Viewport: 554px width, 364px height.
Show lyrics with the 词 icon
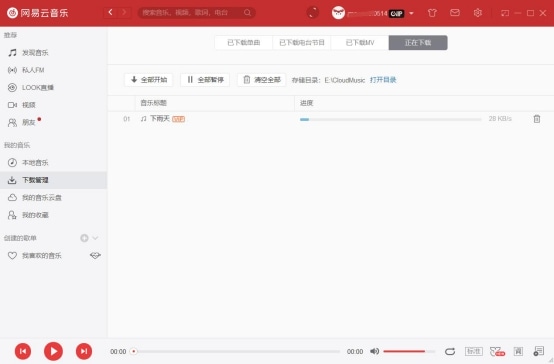point(518,351)
